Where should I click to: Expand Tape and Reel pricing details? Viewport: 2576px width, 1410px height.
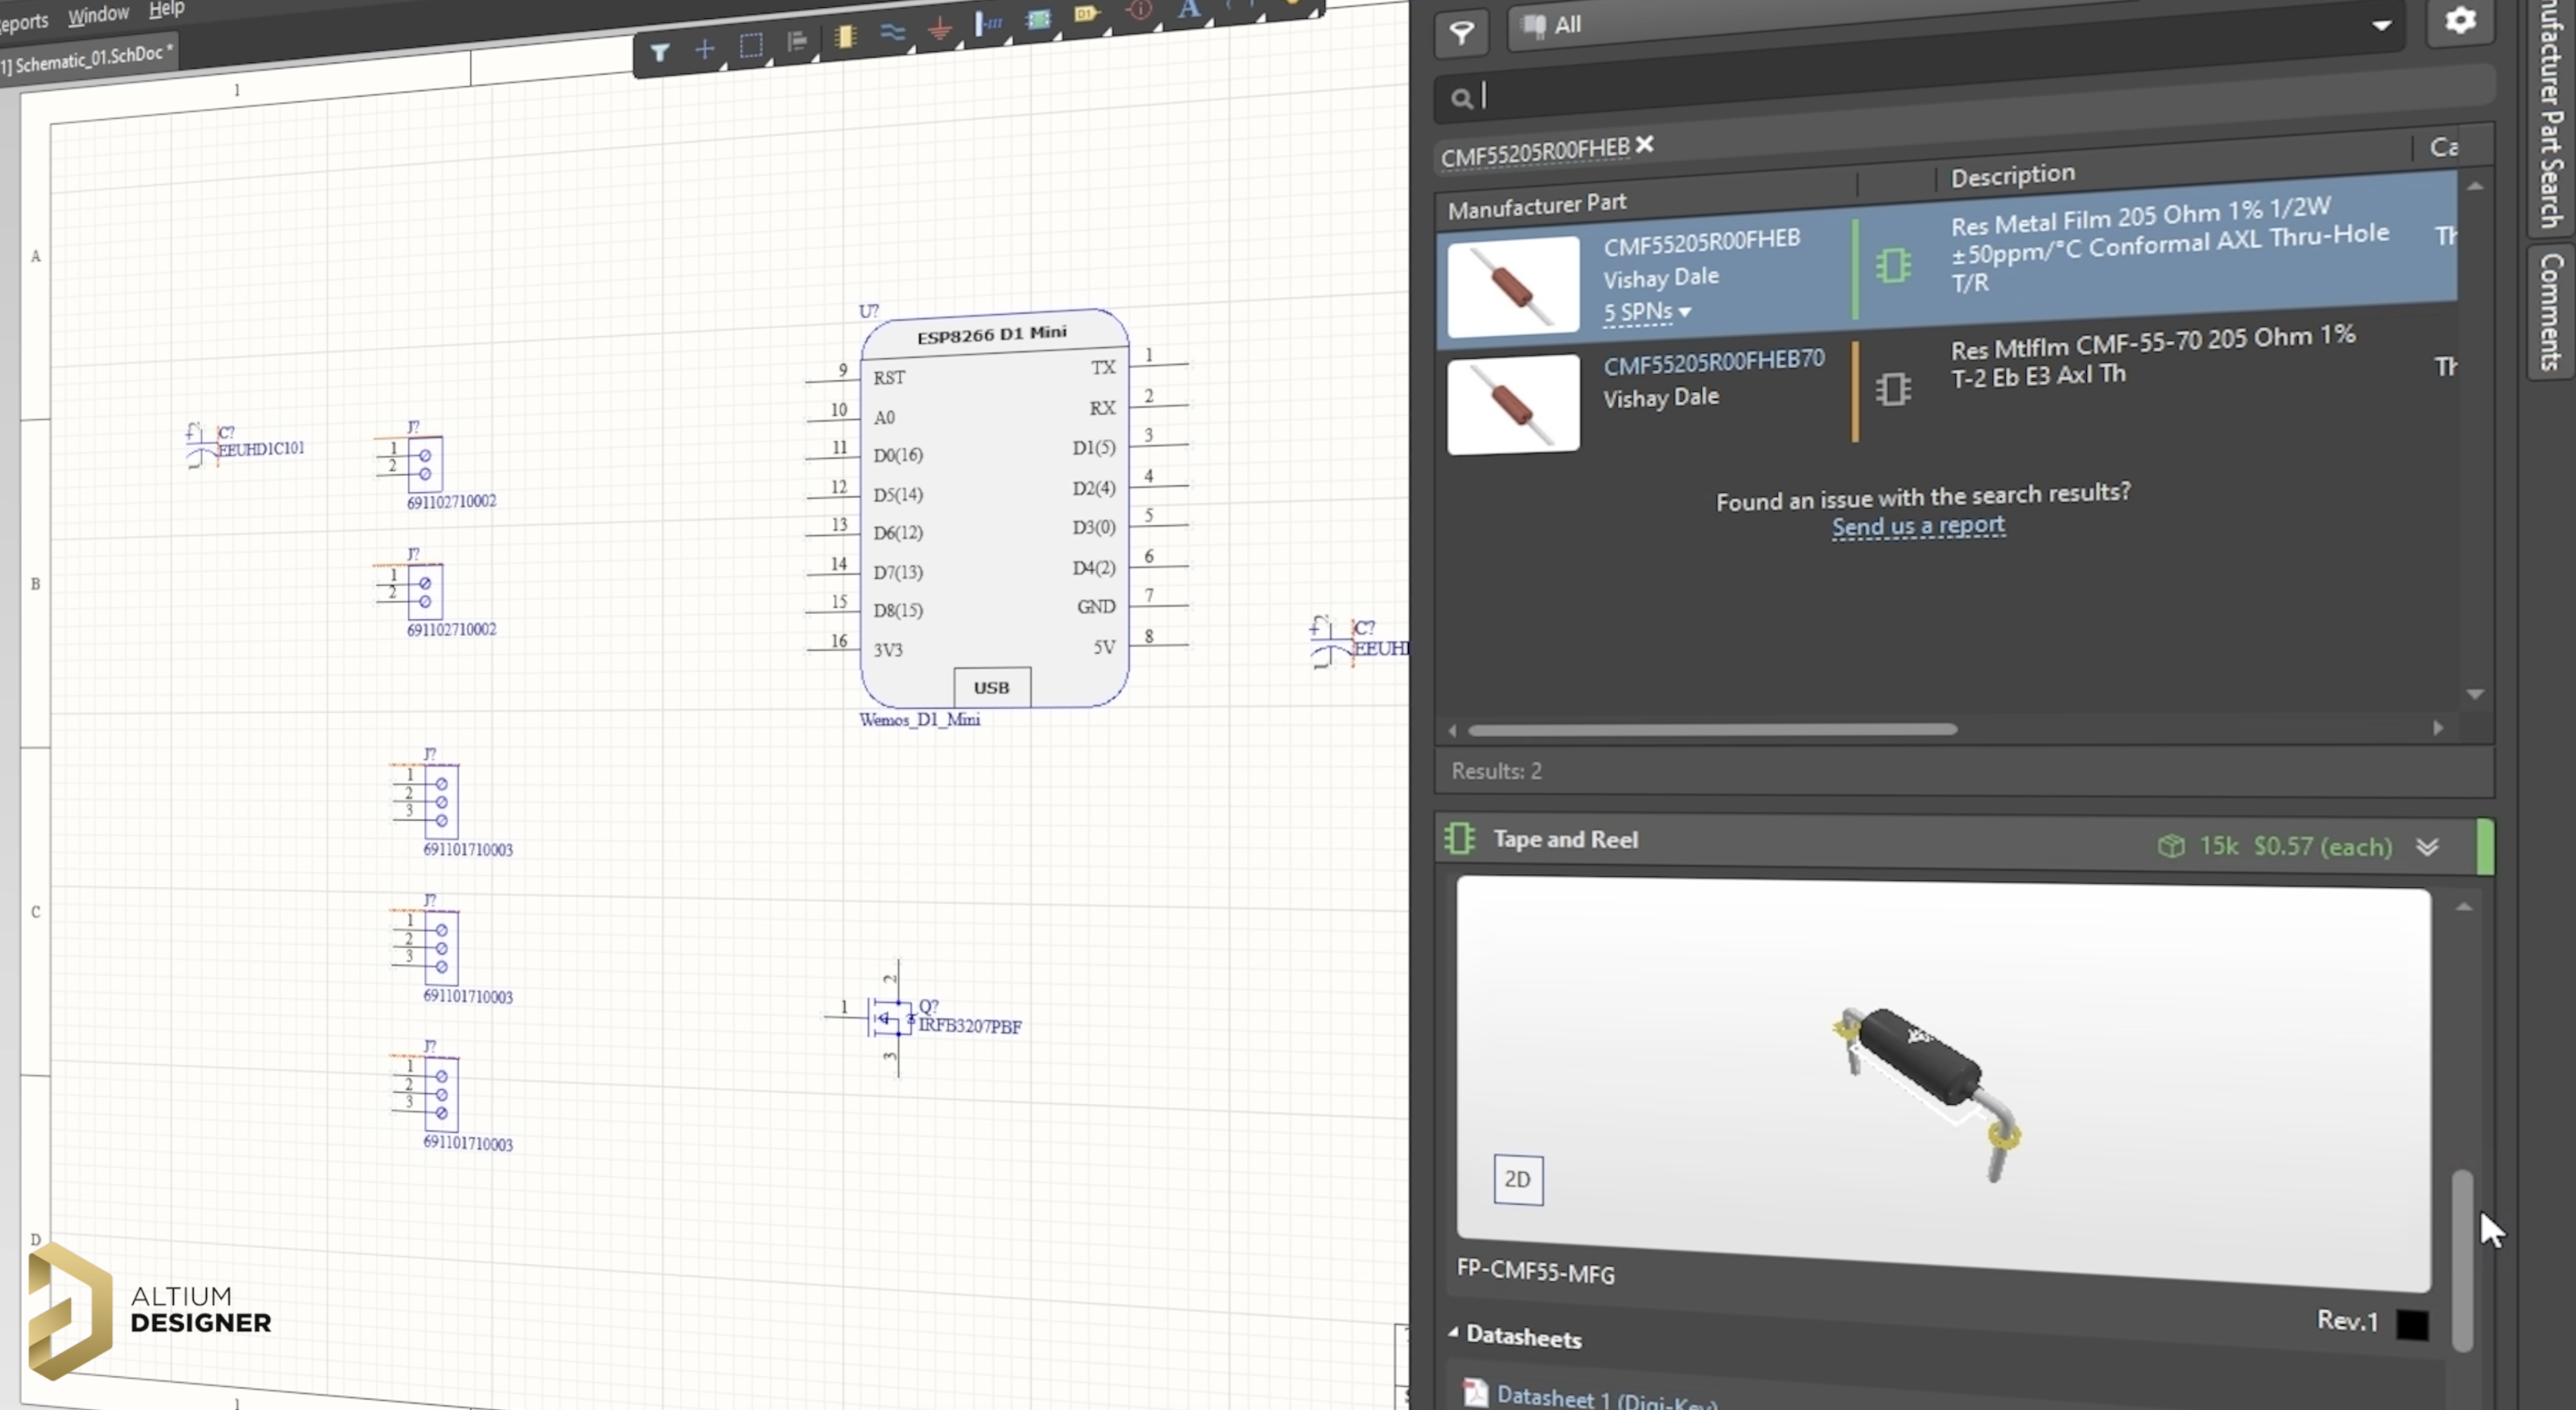coord(2427,847)
